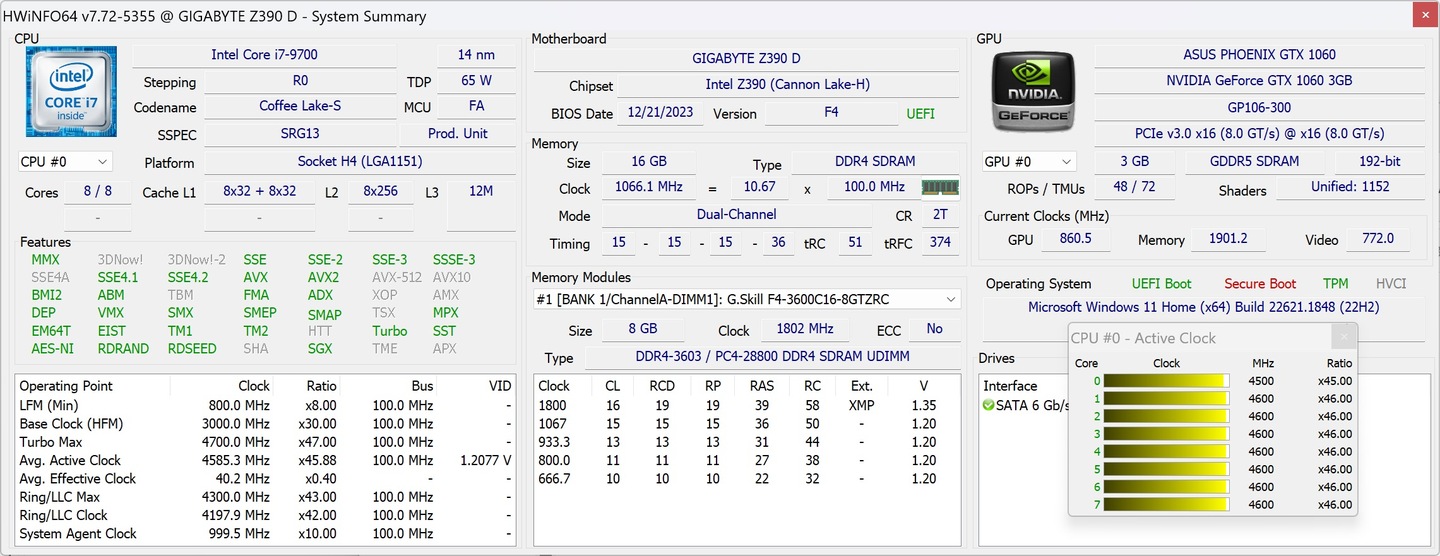The image size is (1440, 556).
Task: Click the PCIe v3.0 x16 bus field
Action: 1259,134
